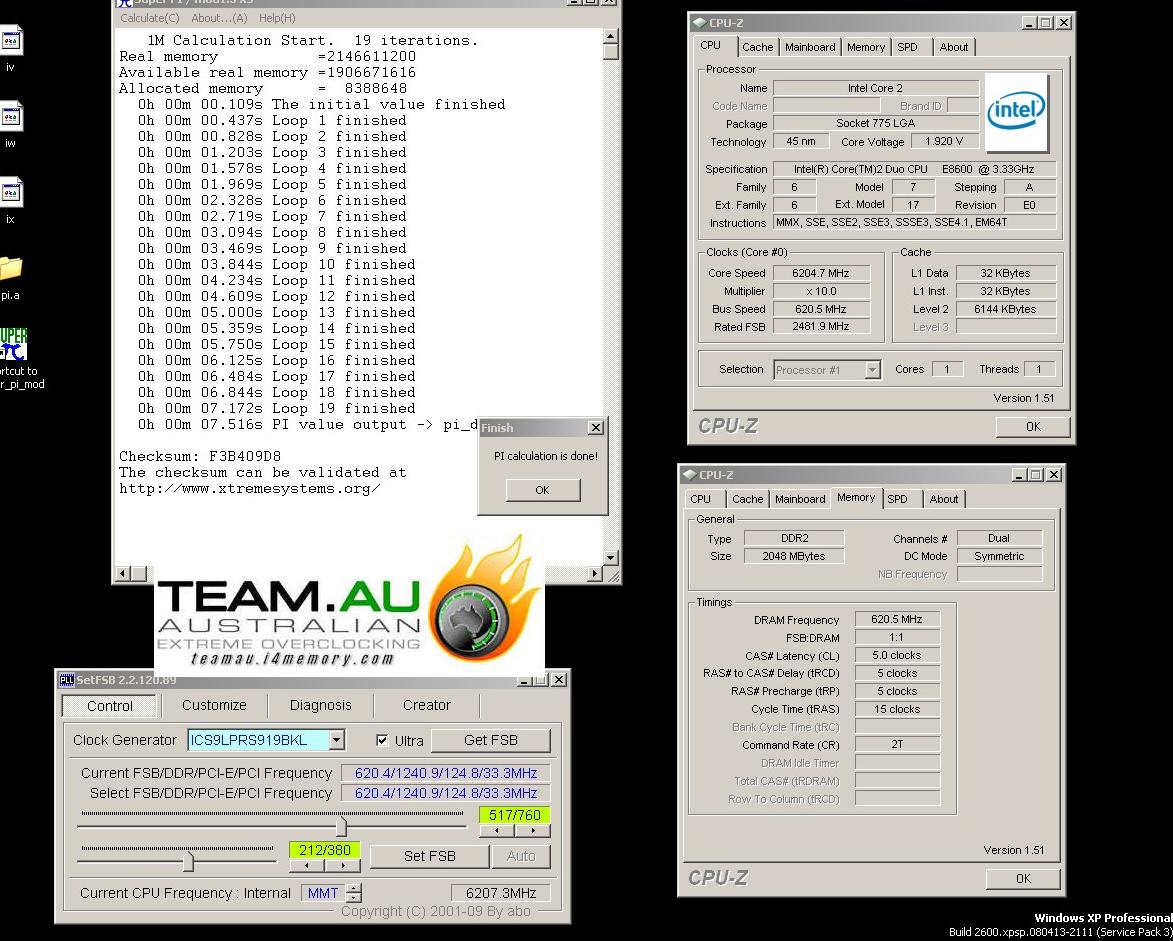Click OK in the Memory CPU-Z window

pos(1023,879)
